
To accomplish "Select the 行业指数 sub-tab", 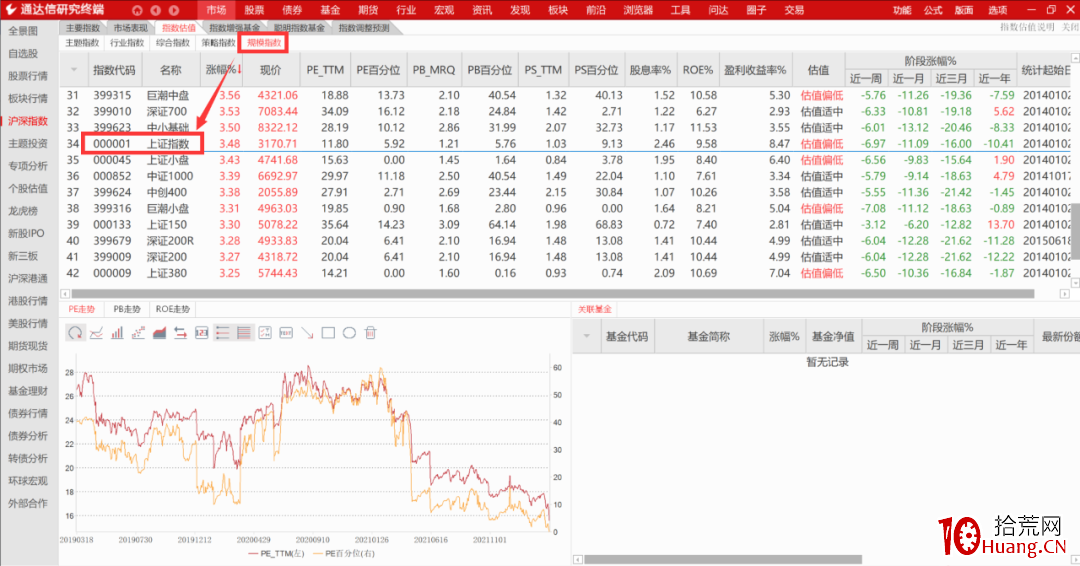I will pyautogui.click(x=127, y=43).
